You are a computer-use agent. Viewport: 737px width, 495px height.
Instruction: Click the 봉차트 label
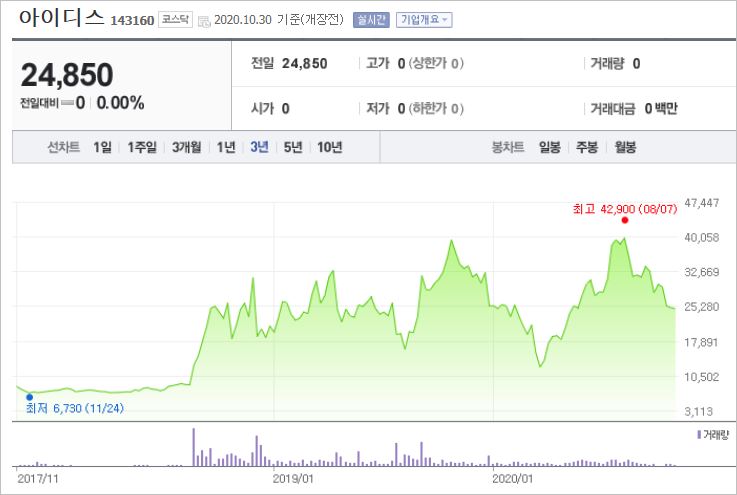pyautogui.click(x=508, y=147)
